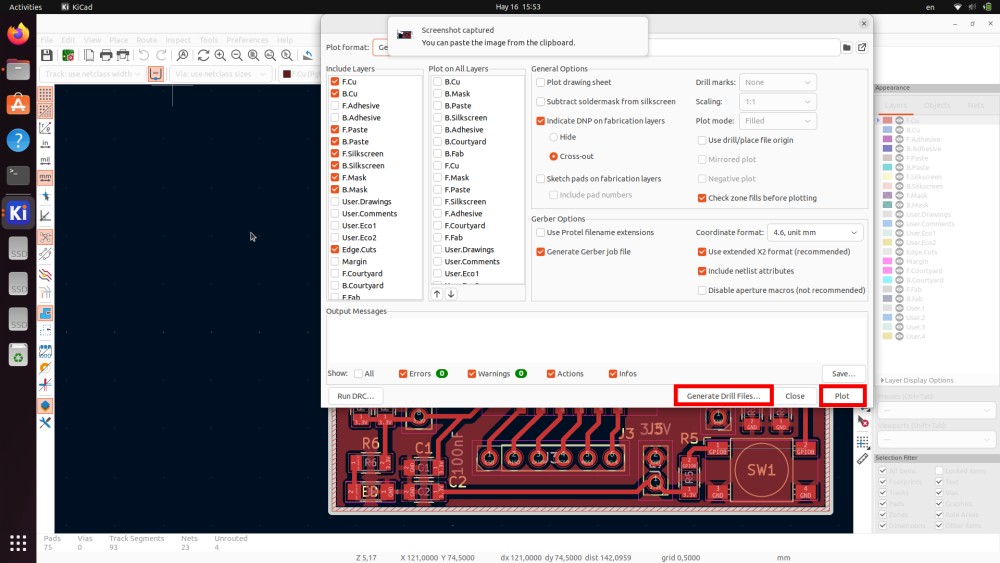The width and height of the screenshot is (1000, 563).
Task: Move layer down arrow under Plot on All Layers
Action: [x=451, y=294]
